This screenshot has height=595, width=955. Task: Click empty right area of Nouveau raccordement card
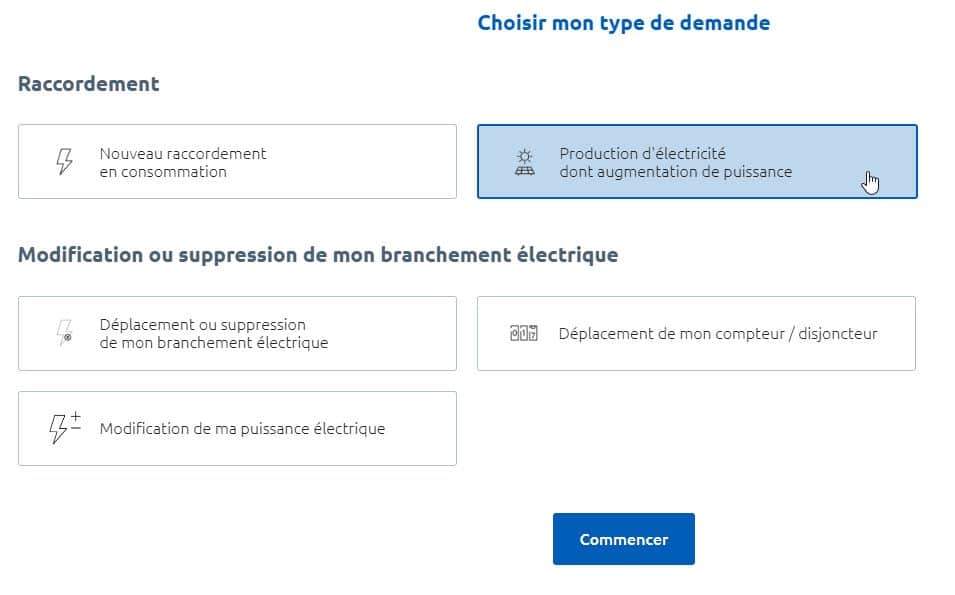coord(365,161)
